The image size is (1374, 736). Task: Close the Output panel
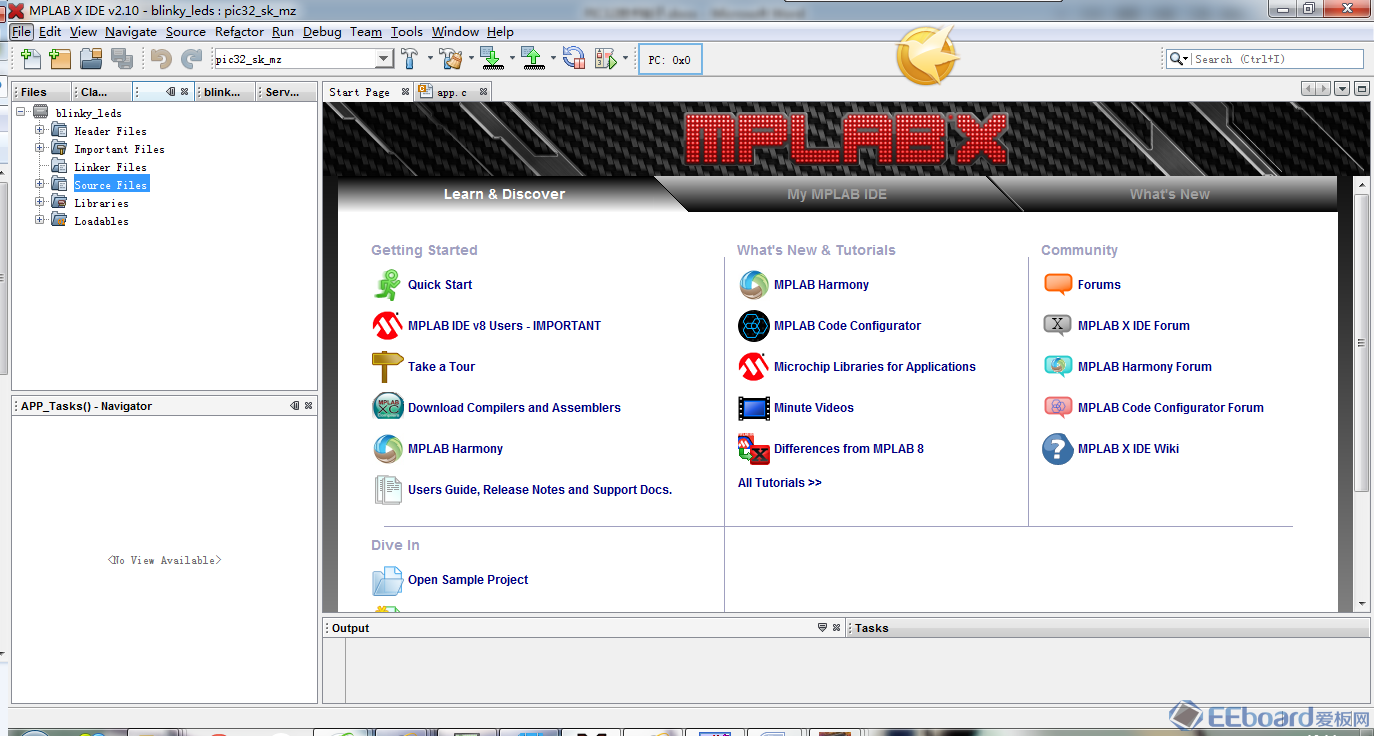836,628
